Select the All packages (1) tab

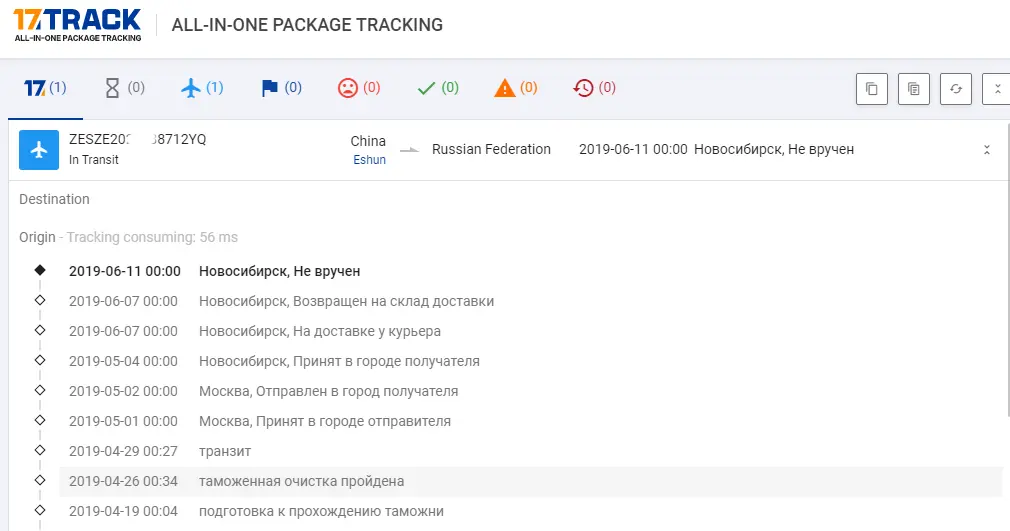pyautogui.click(x=45, y=88)
